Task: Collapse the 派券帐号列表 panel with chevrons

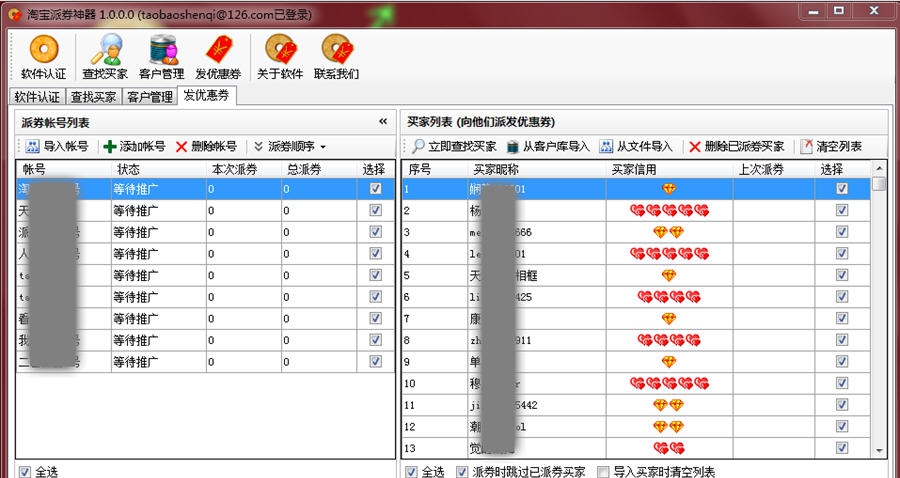Action: tap(383, 122)
